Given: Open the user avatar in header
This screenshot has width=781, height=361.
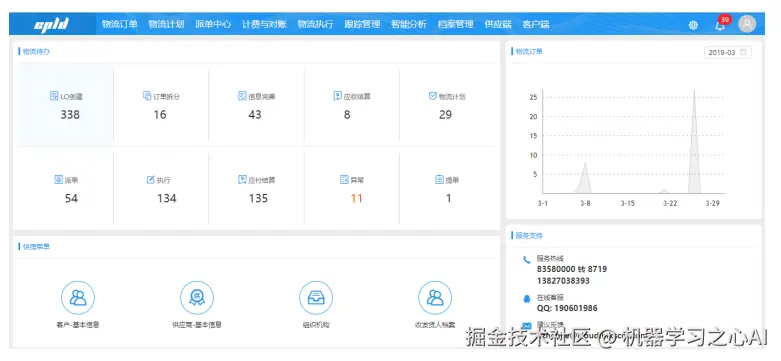Looking at the screenshot, I should point(747,24).
